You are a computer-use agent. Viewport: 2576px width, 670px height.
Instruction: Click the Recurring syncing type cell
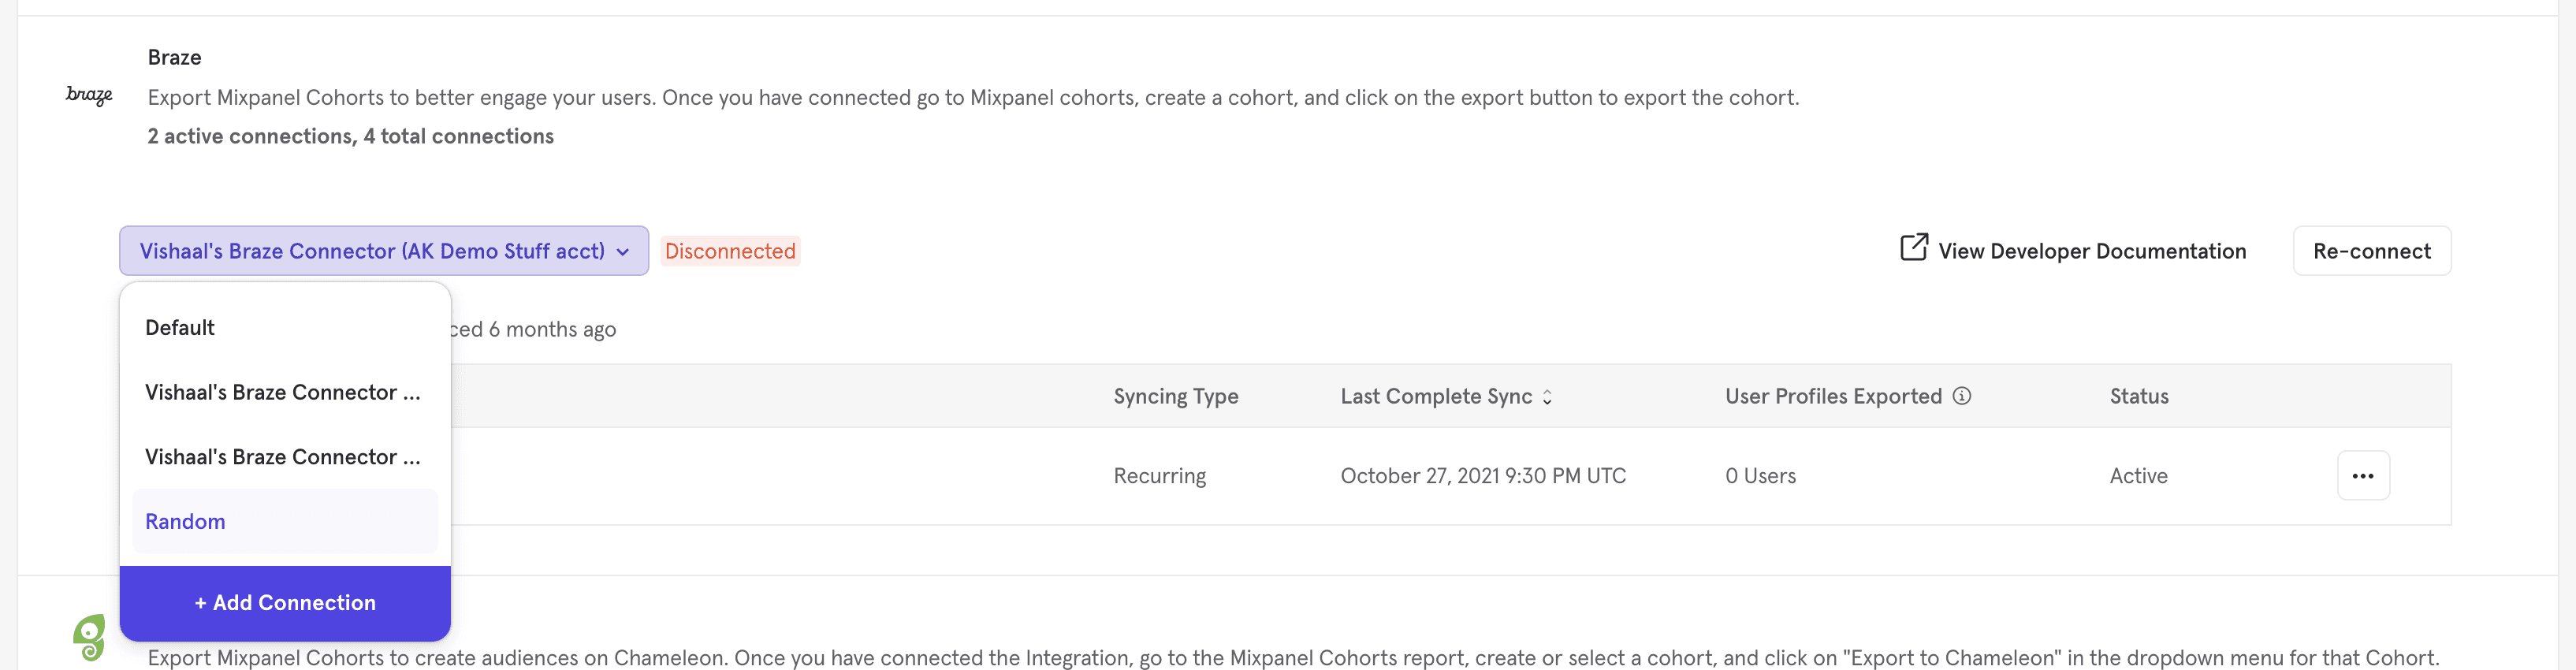1159,476
